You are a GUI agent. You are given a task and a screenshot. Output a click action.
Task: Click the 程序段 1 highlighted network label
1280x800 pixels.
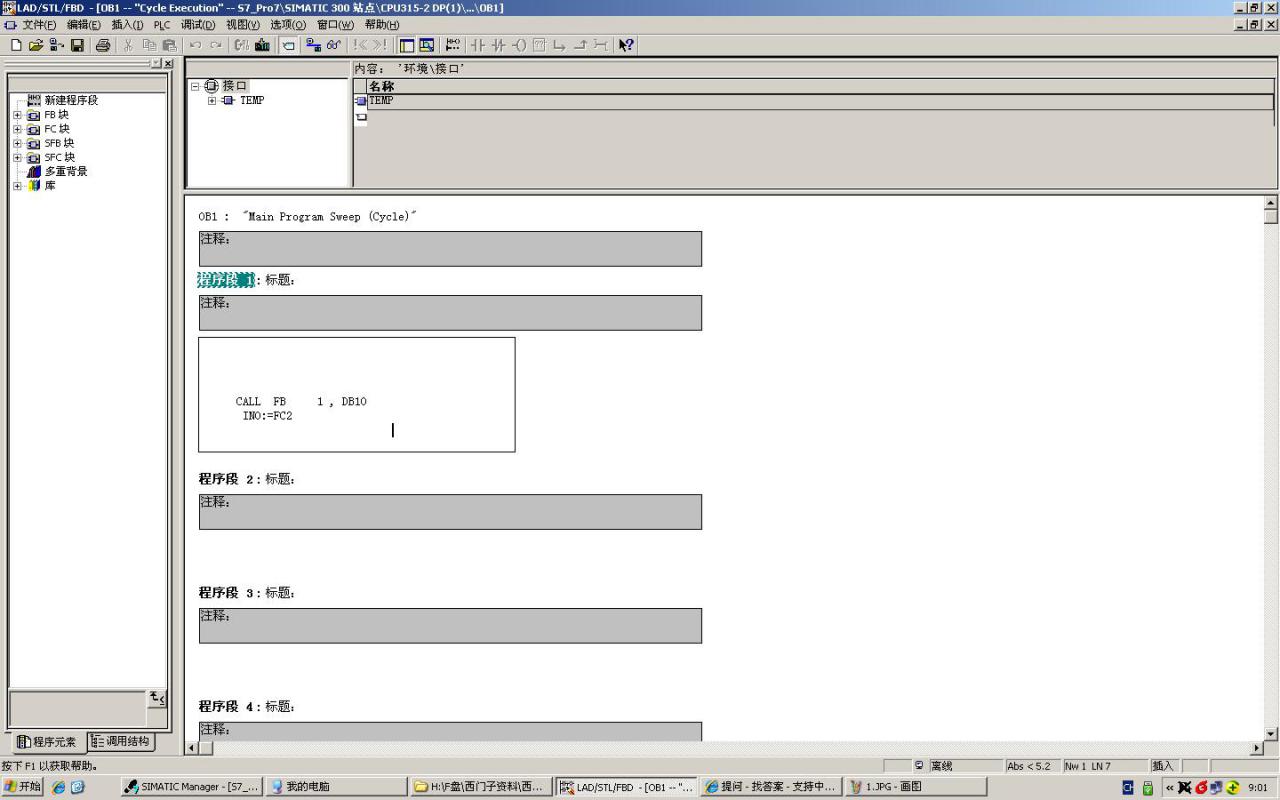pyautogui.click(x=226, y=280)
